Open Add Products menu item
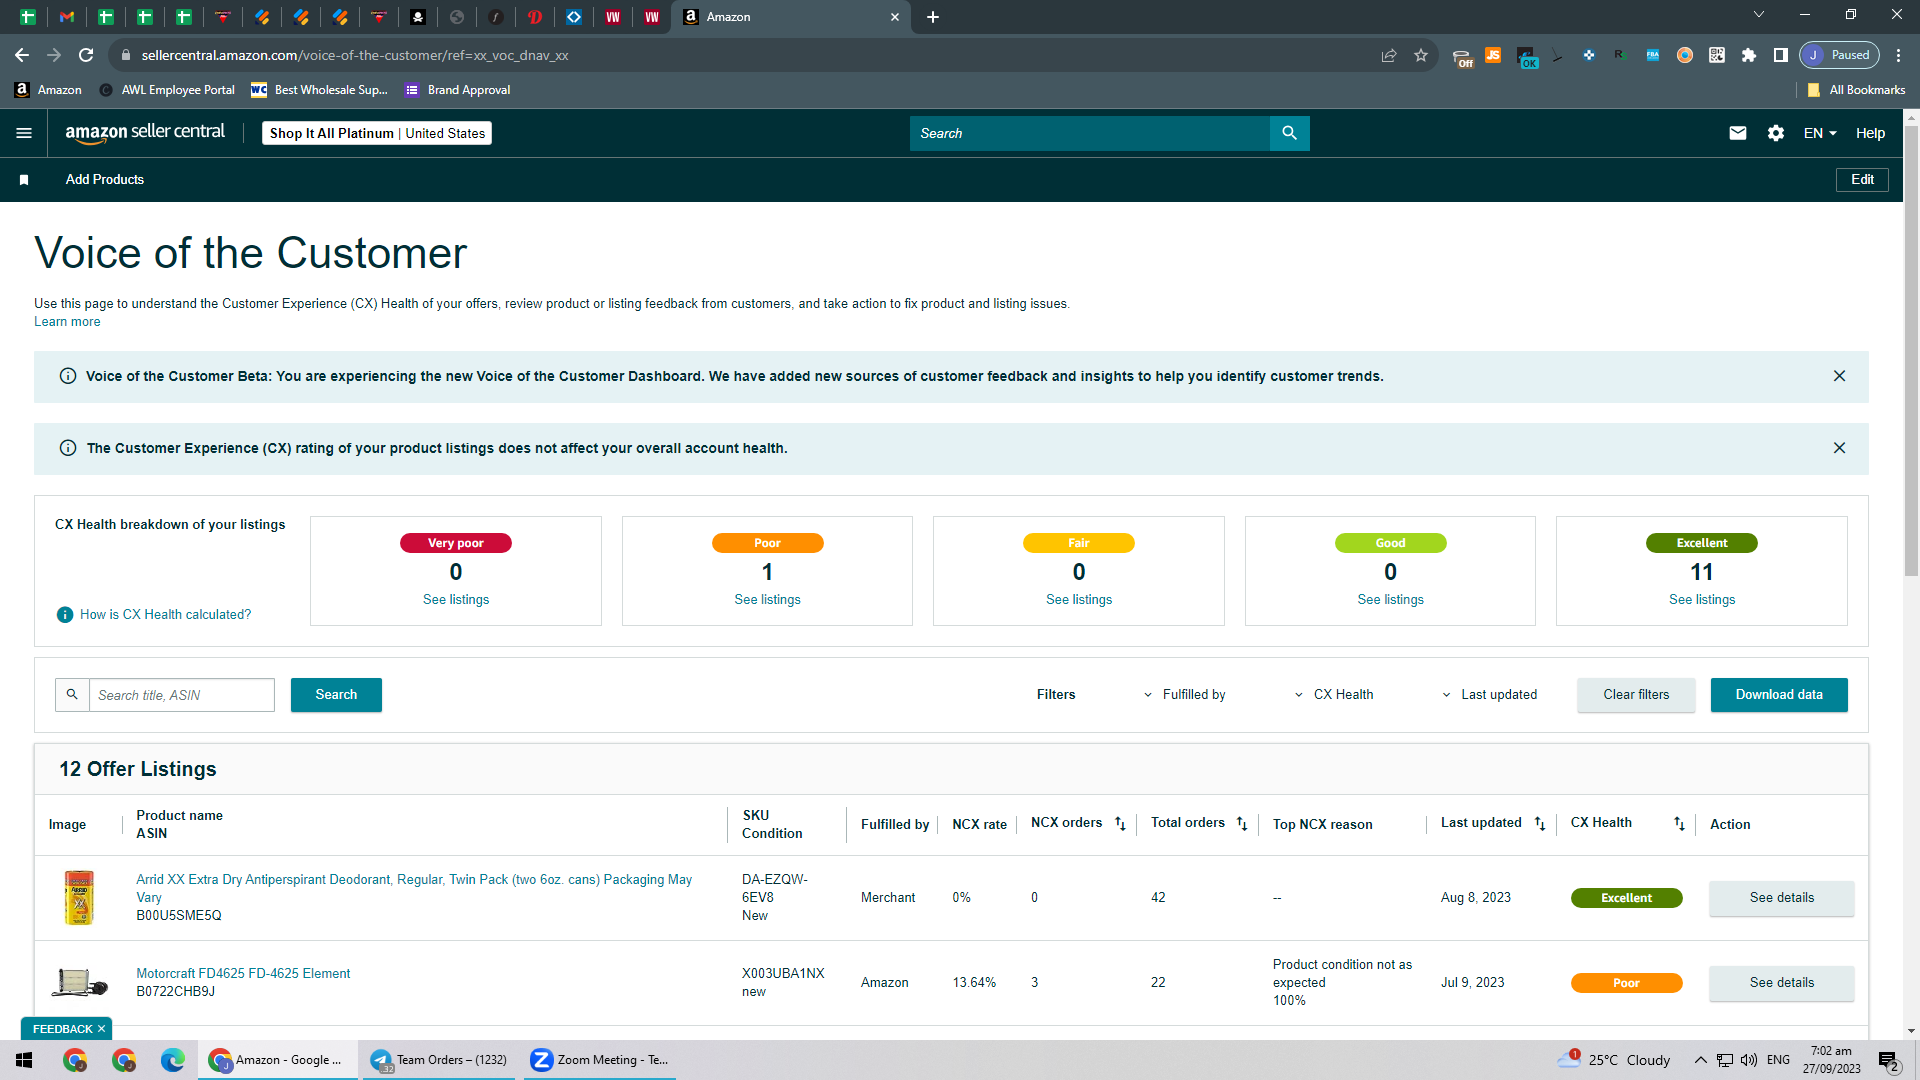Image resolution: width=1920 pixels, height=1080 pixels. tap(105, 180)
